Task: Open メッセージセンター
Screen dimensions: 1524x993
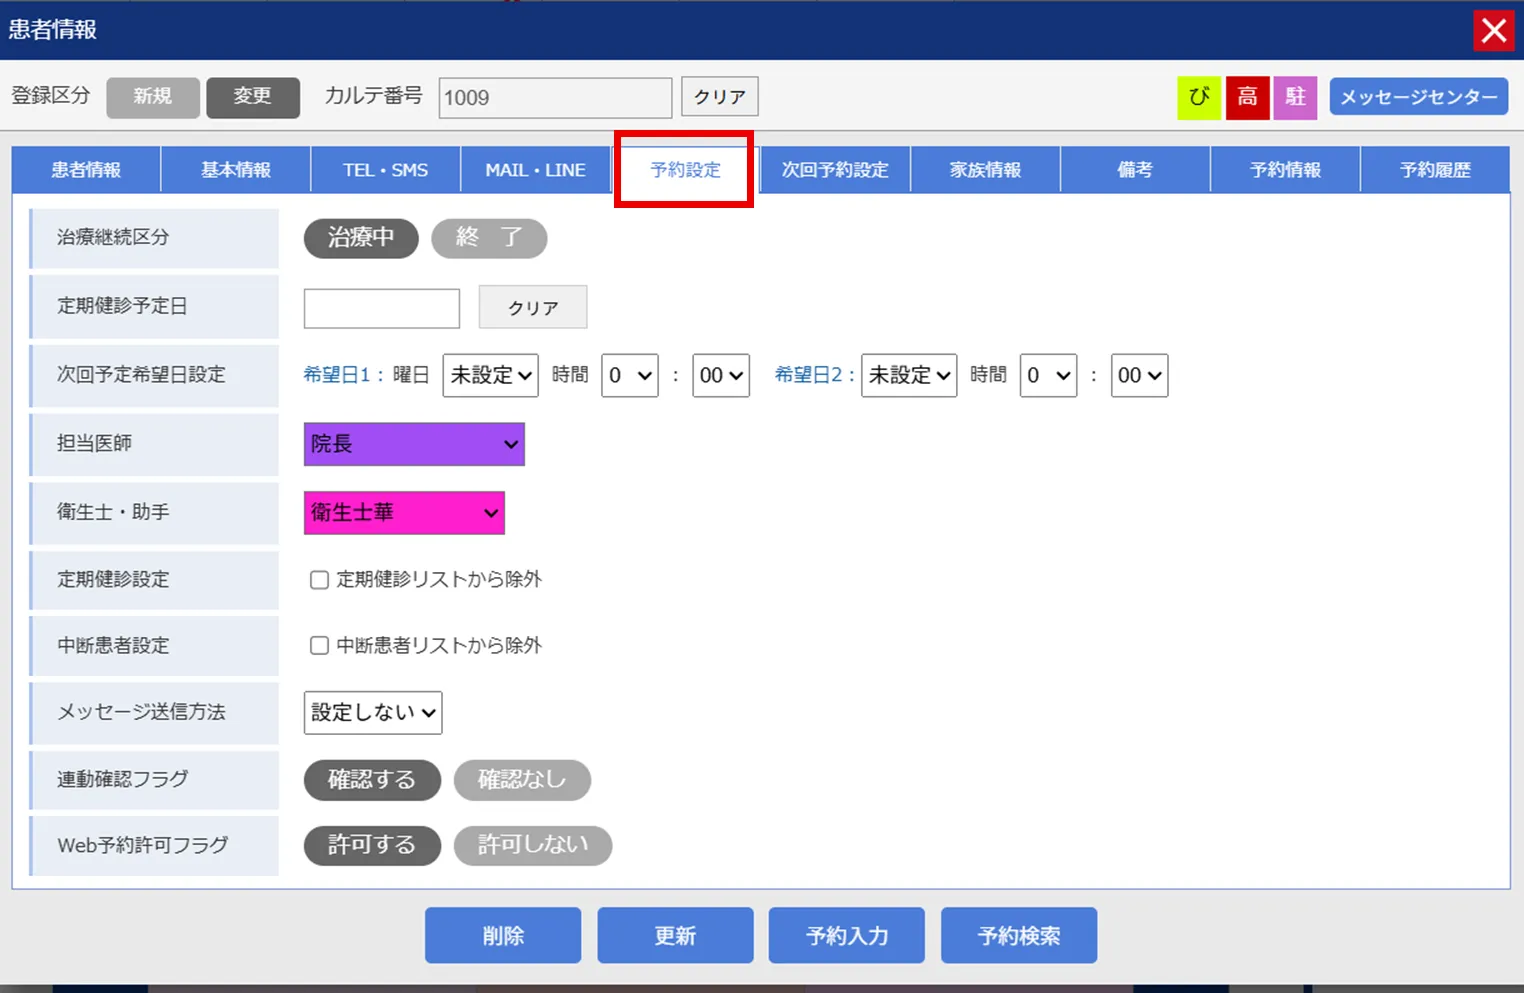Action: point(1418,97)
